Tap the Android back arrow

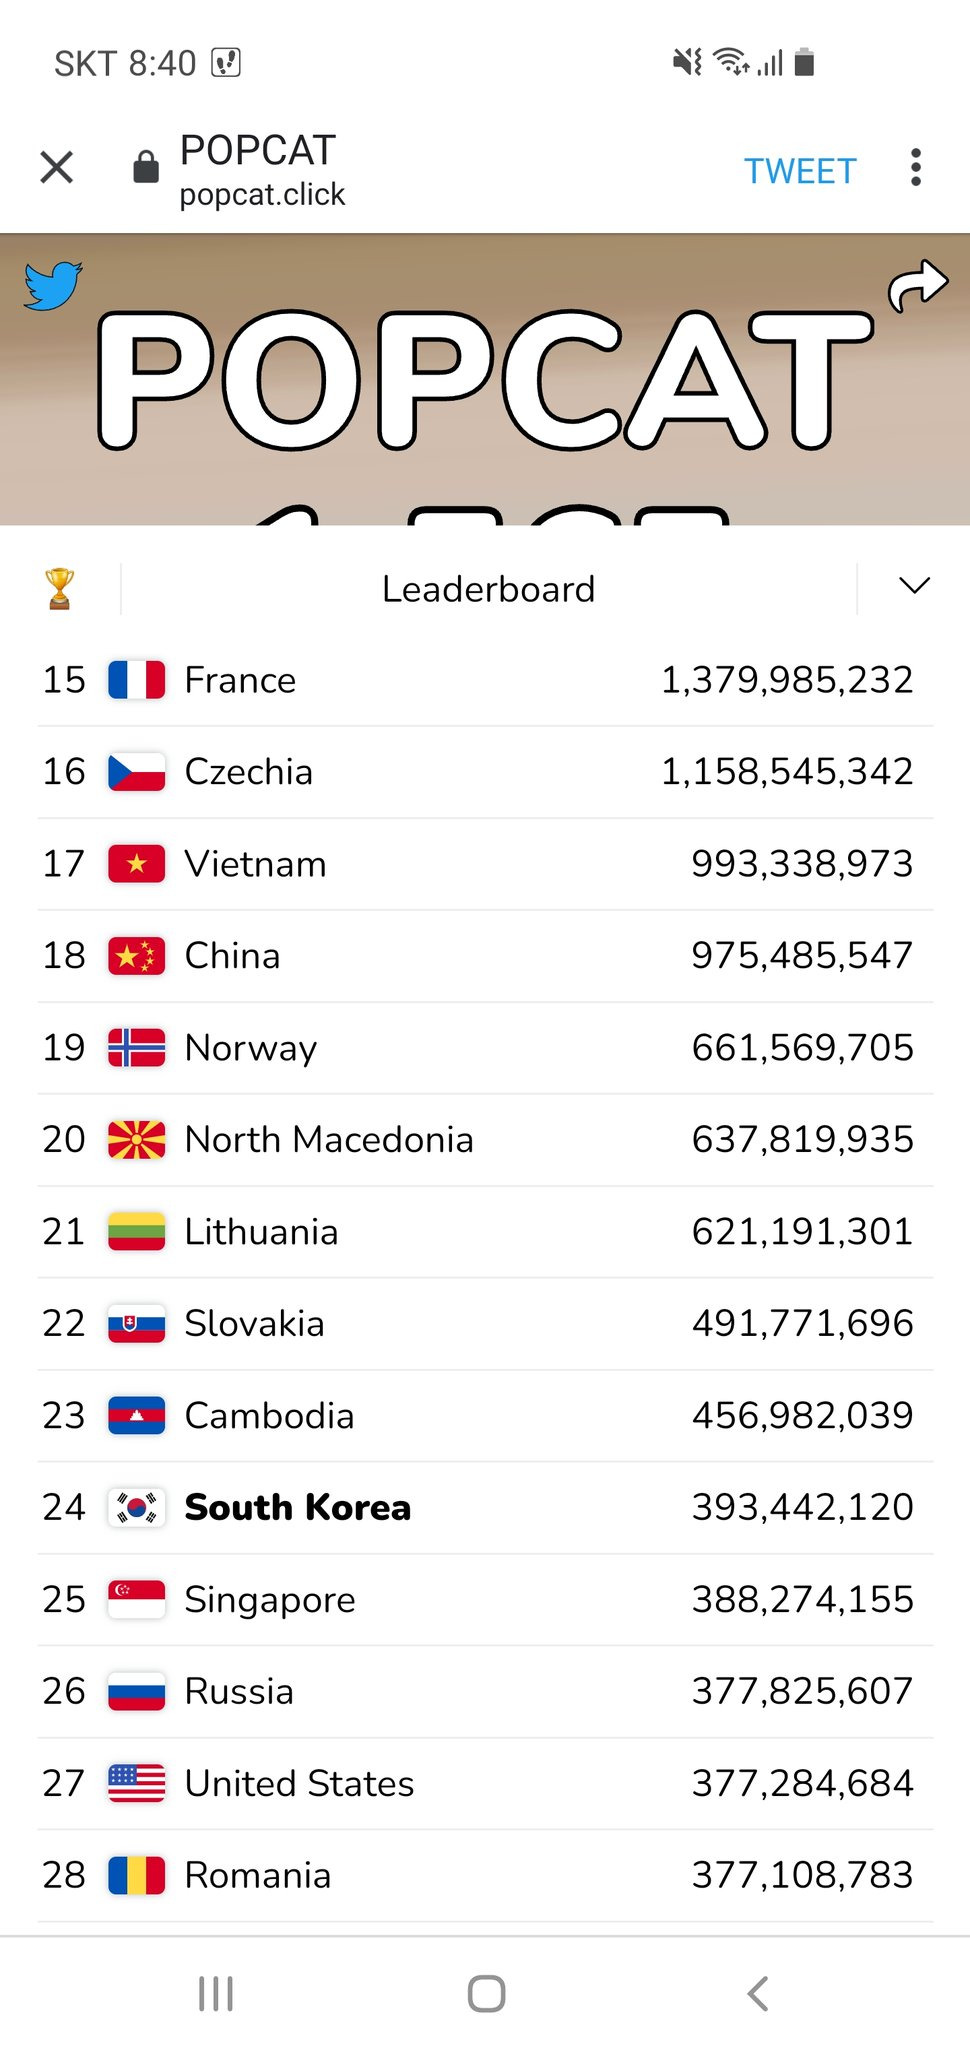pyautogui.click(x=758, y=1993)
